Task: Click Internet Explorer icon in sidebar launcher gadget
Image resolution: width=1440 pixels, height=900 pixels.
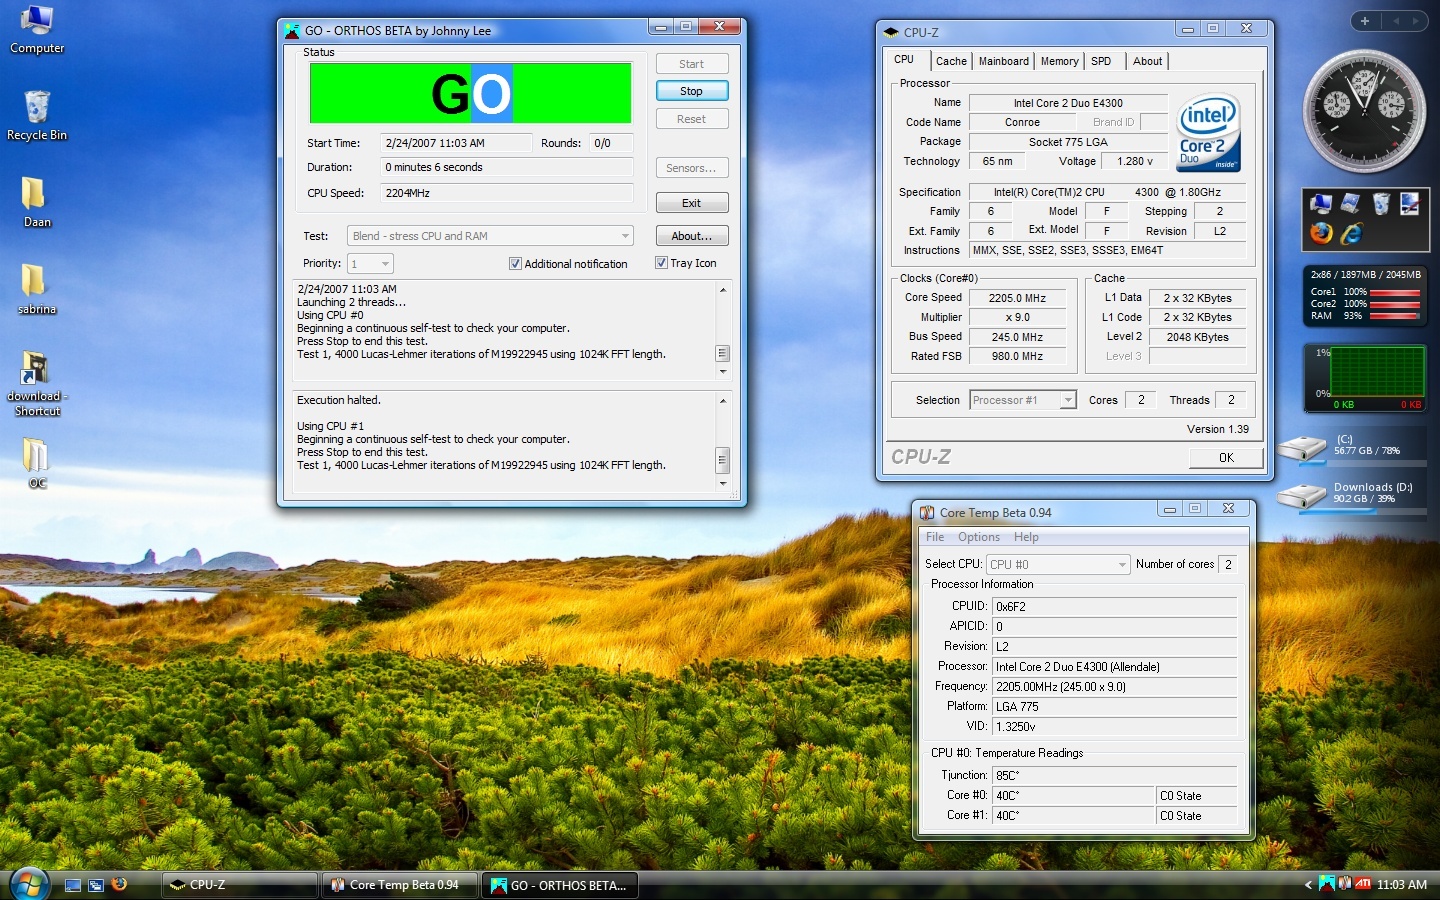Action: tap(1352, 233)
